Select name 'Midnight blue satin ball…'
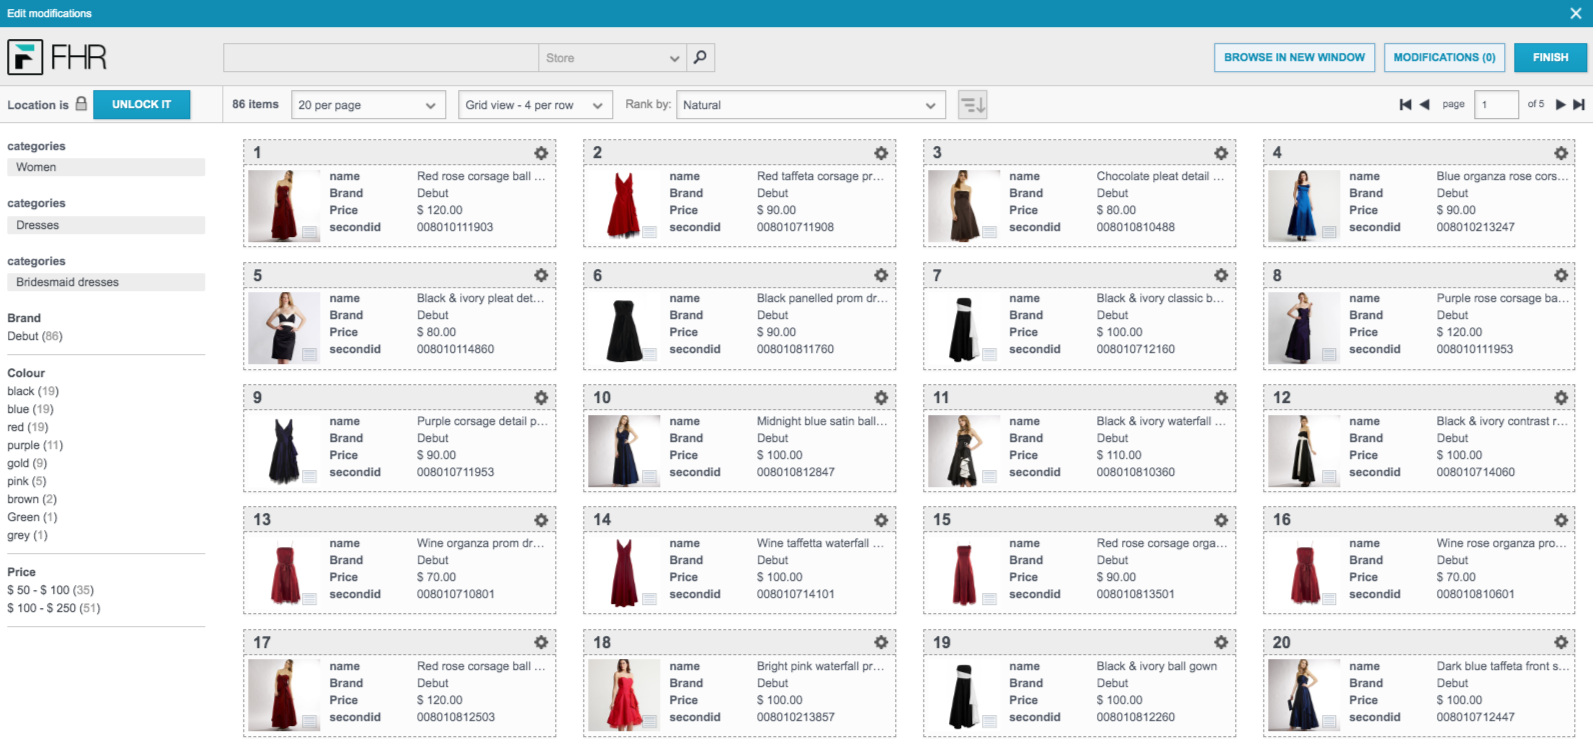 (822, 421)
